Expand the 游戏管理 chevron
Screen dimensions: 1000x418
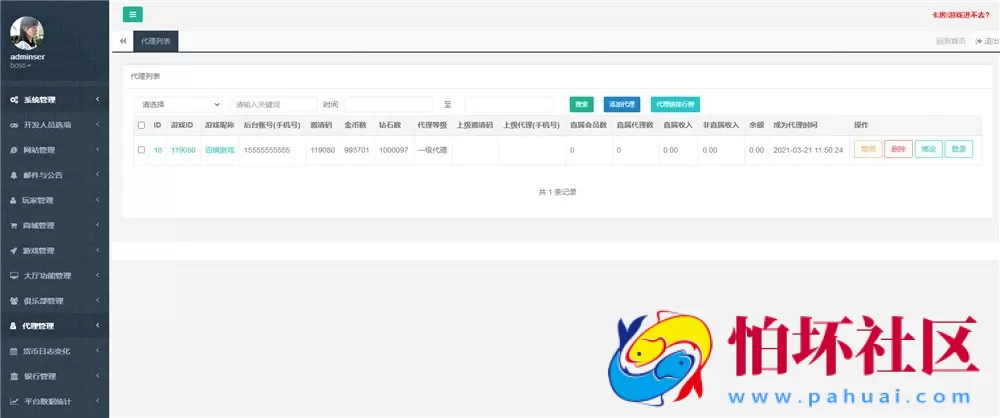(98, 250)
